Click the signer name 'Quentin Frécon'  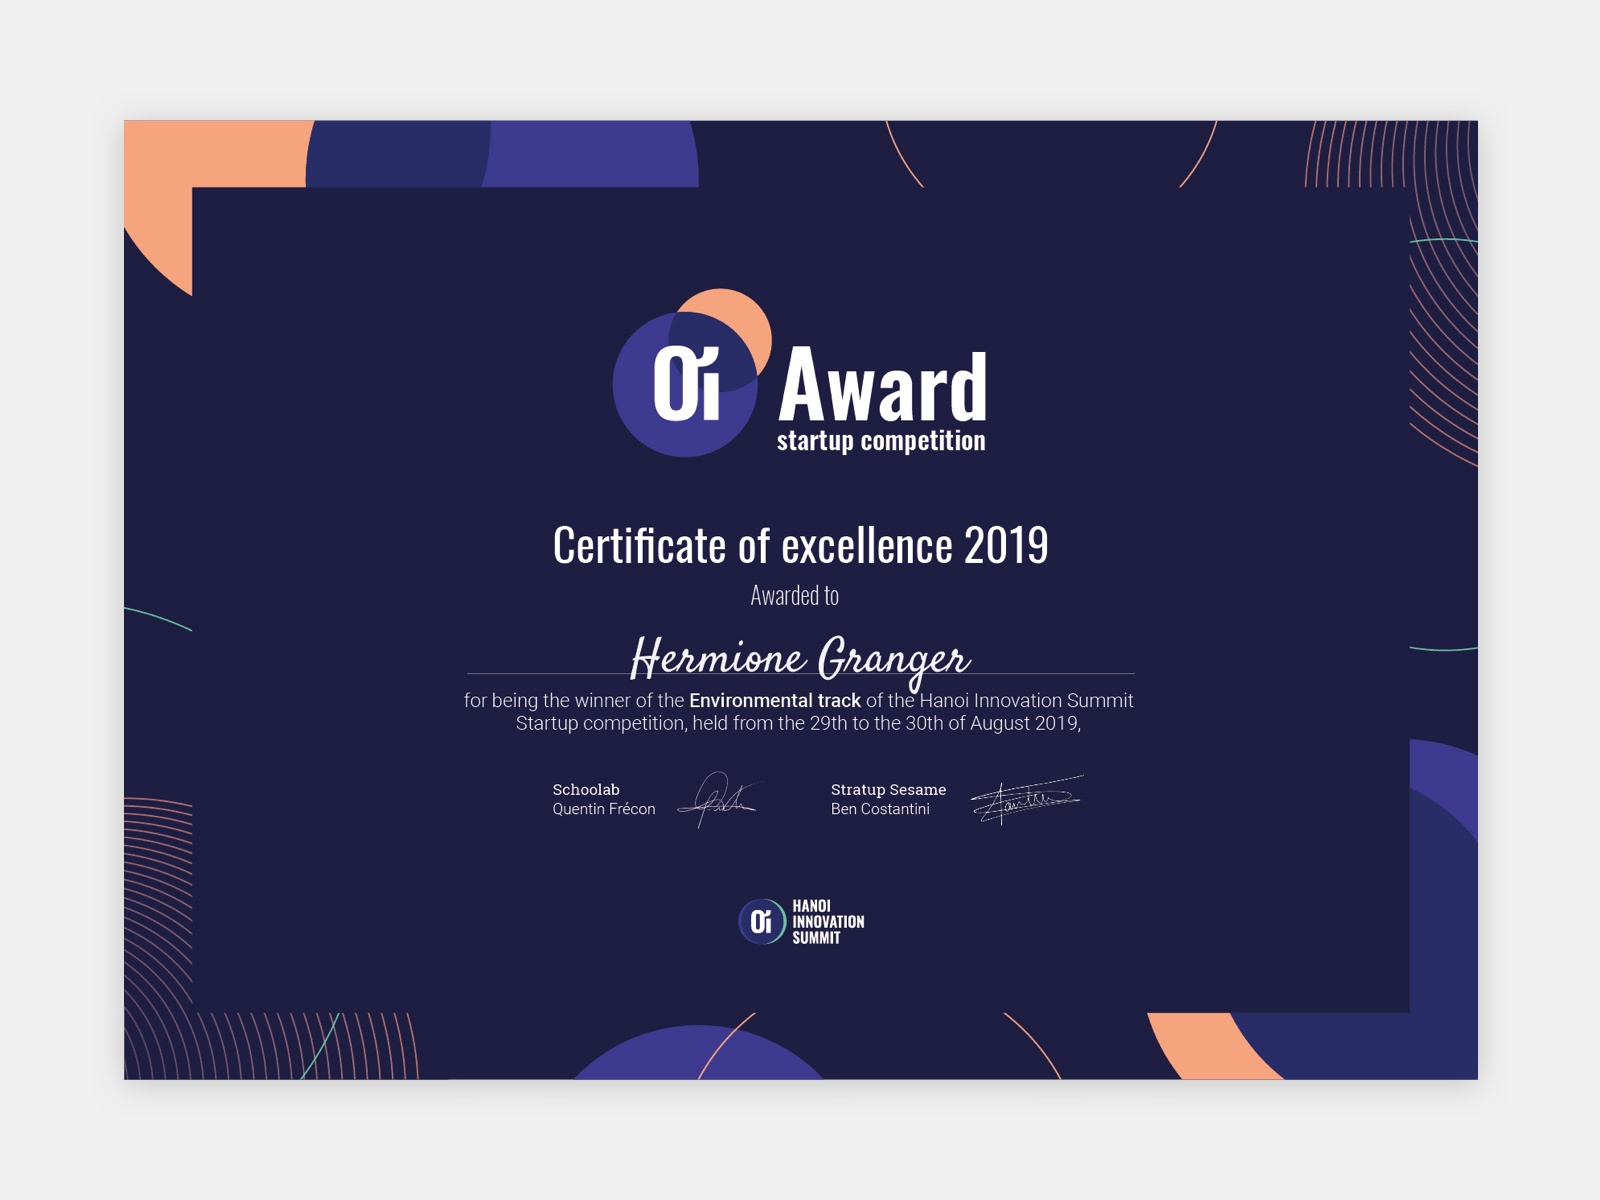click(604, 809)
